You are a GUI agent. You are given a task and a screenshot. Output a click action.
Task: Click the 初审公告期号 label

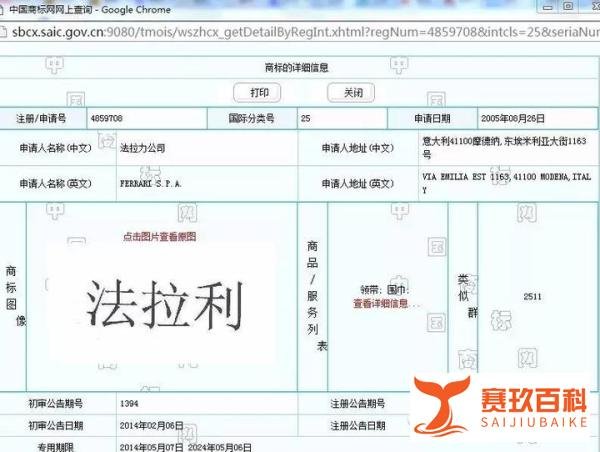tap(55, 403)
